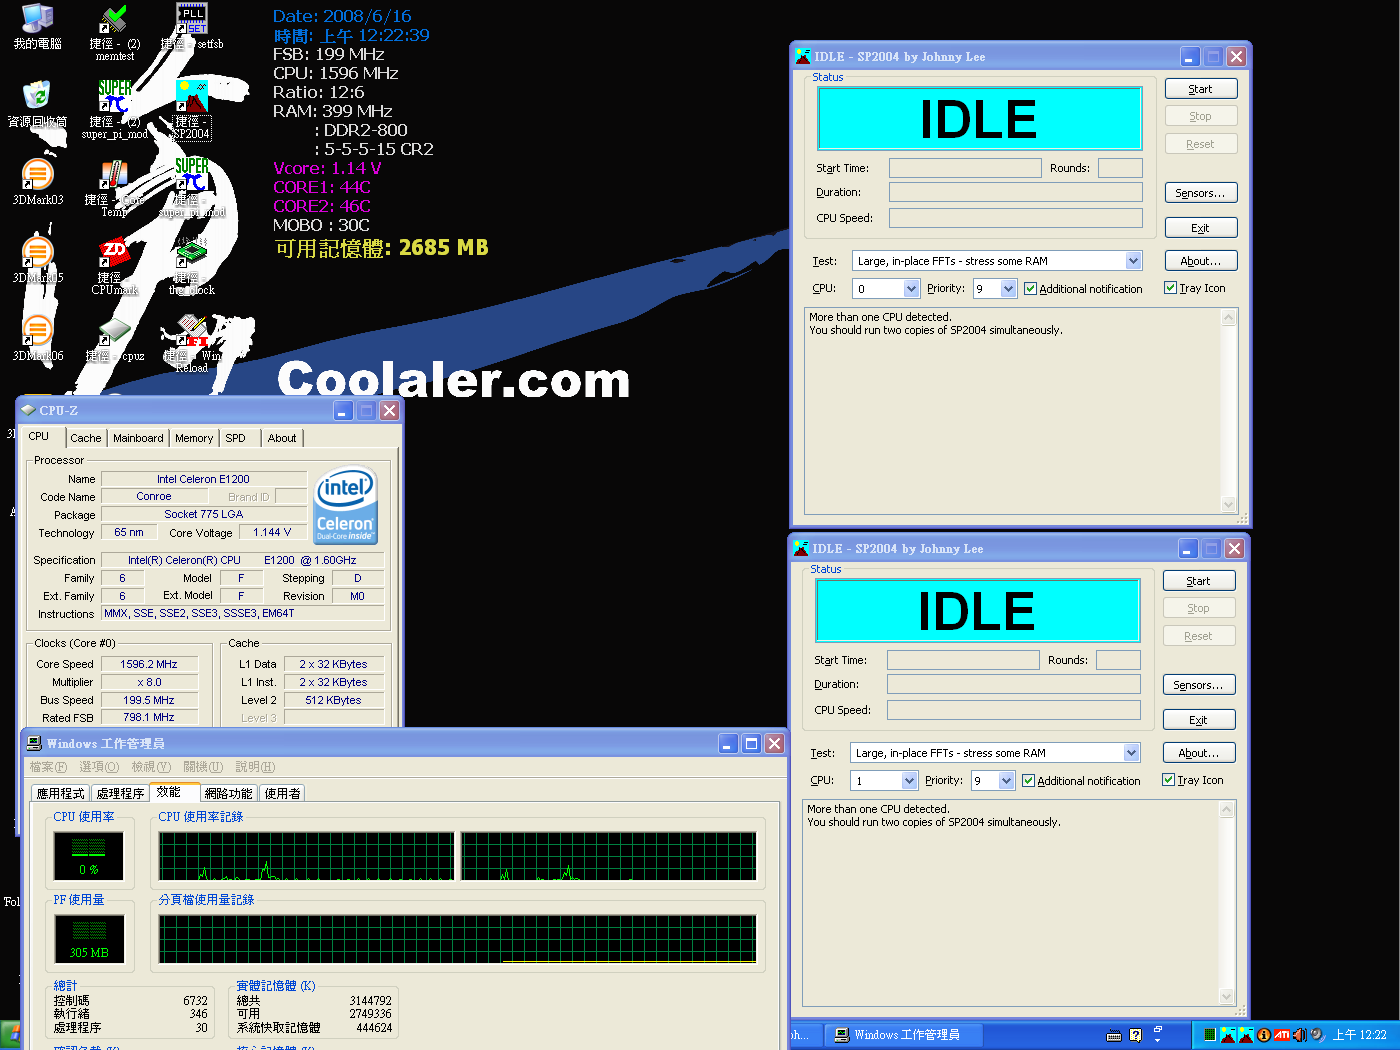Screen dimensions: 1400x1050
Task: Enable Additional notification in CPU 0 SP2004 window
Action: tap(1030, 288)
